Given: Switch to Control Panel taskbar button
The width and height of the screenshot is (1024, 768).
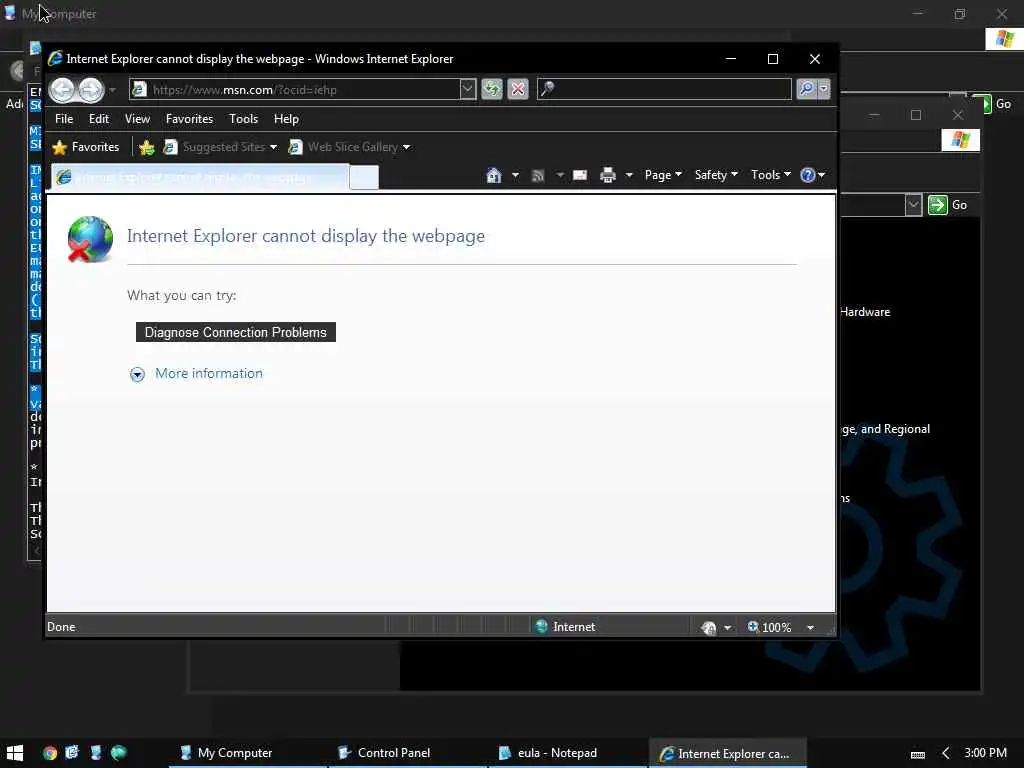Looking at the screenshot, I should click(406, 753).
